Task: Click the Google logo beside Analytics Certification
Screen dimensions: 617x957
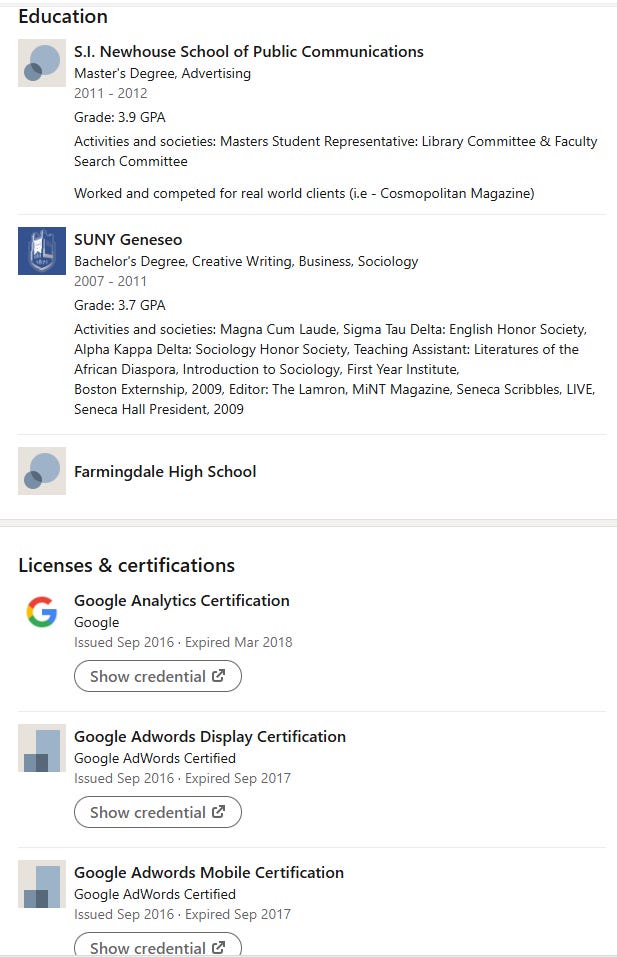Action: [41, 612]
